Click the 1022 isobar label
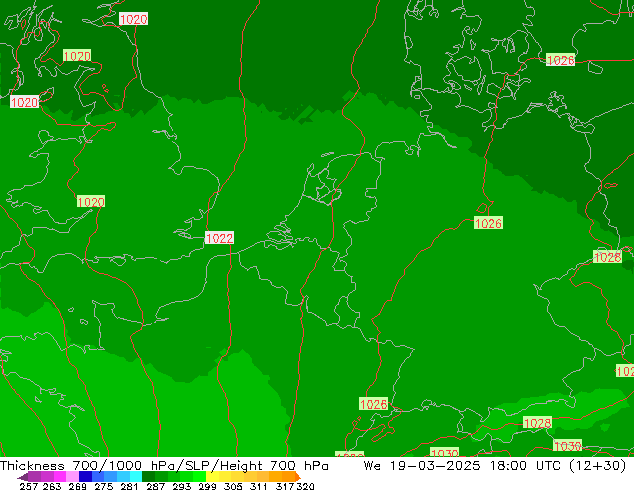634x490 pixels. (x=219, y=238)
